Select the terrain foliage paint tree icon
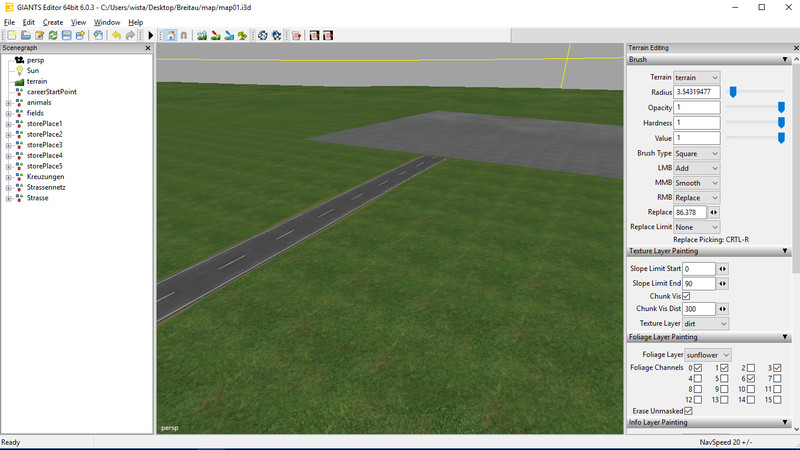The image size is (800, 450). click(242, 36)
